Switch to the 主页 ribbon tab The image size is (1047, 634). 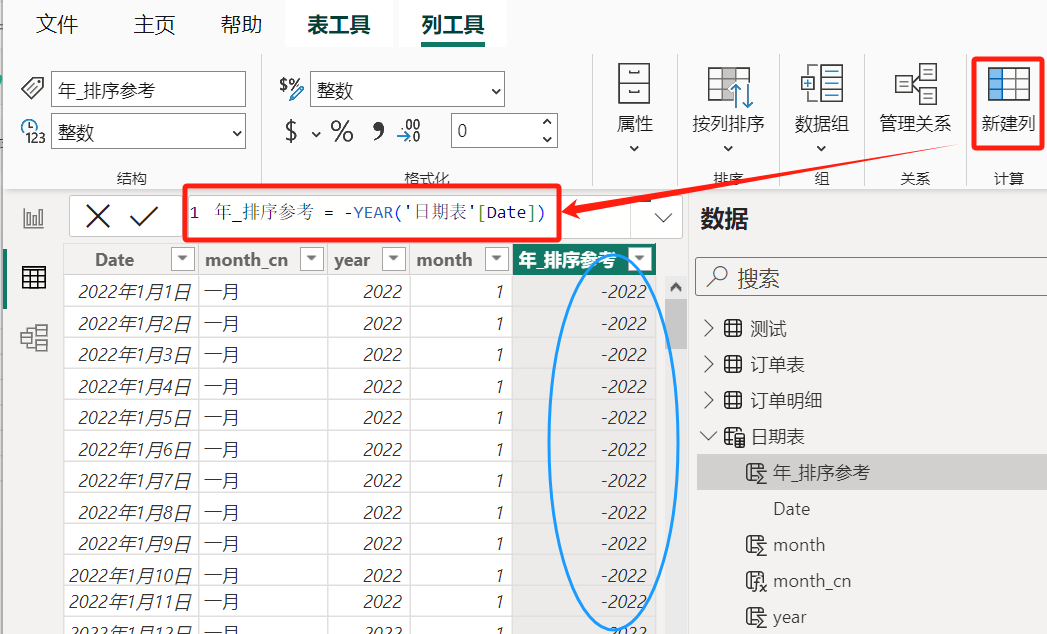click(x=154, y=25)
